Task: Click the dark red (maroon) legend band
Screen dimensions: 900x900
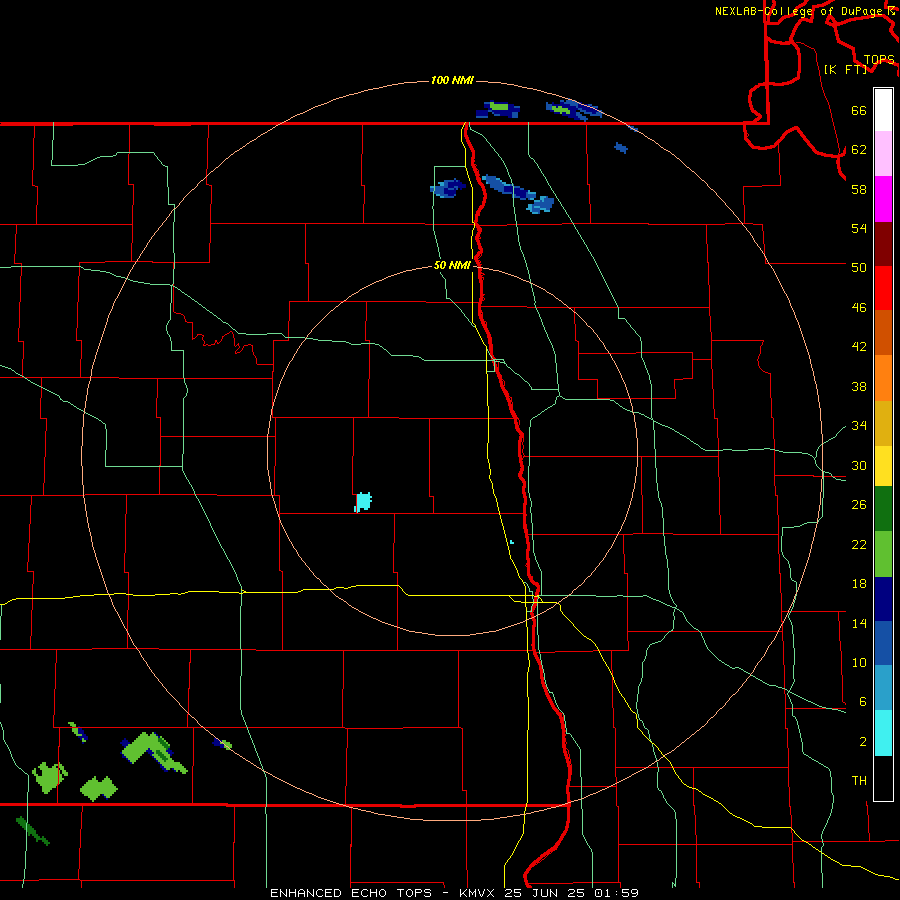Action: [883, 244]
